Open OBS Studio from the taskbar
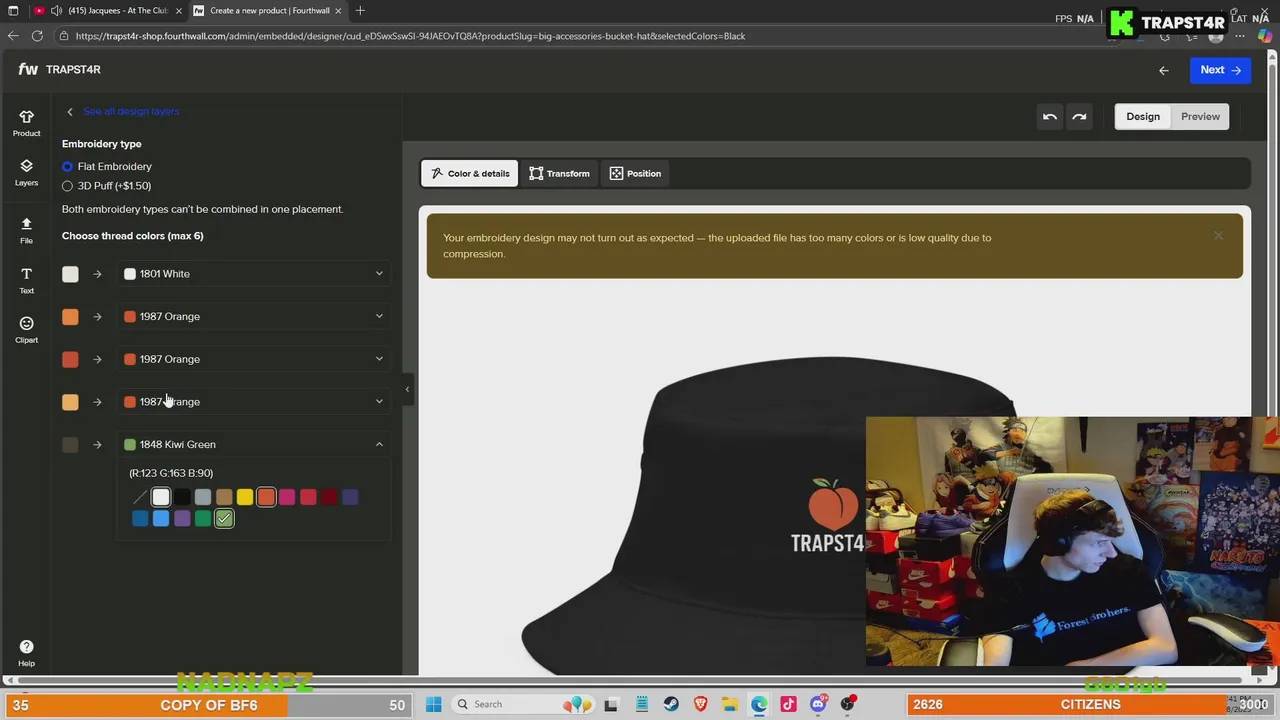 tap(848, 704)
